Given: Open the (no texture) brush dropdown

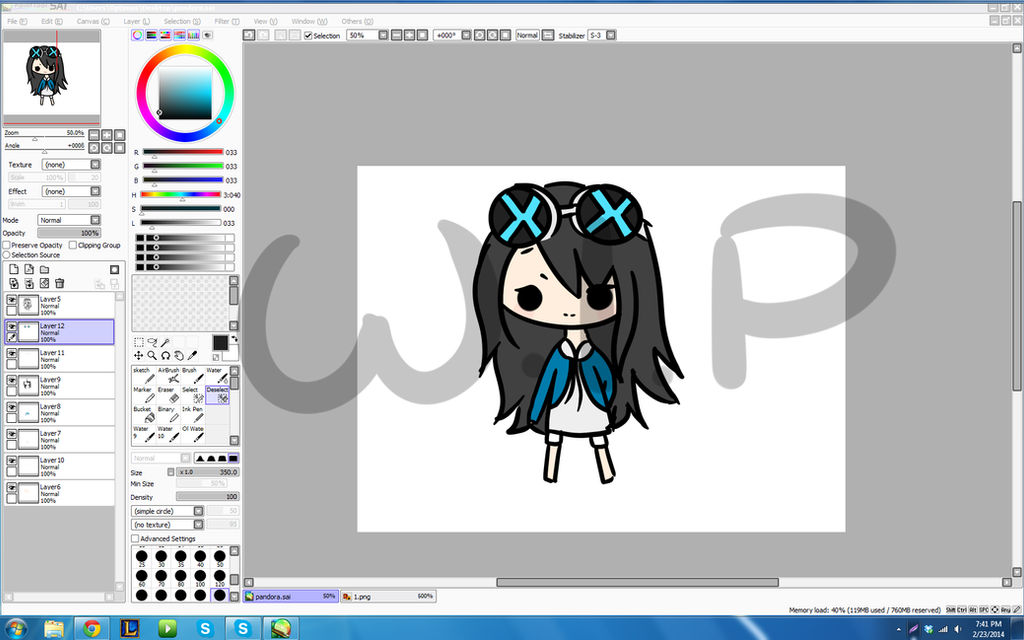Looking at the screenshot, I should click(168, 525).
